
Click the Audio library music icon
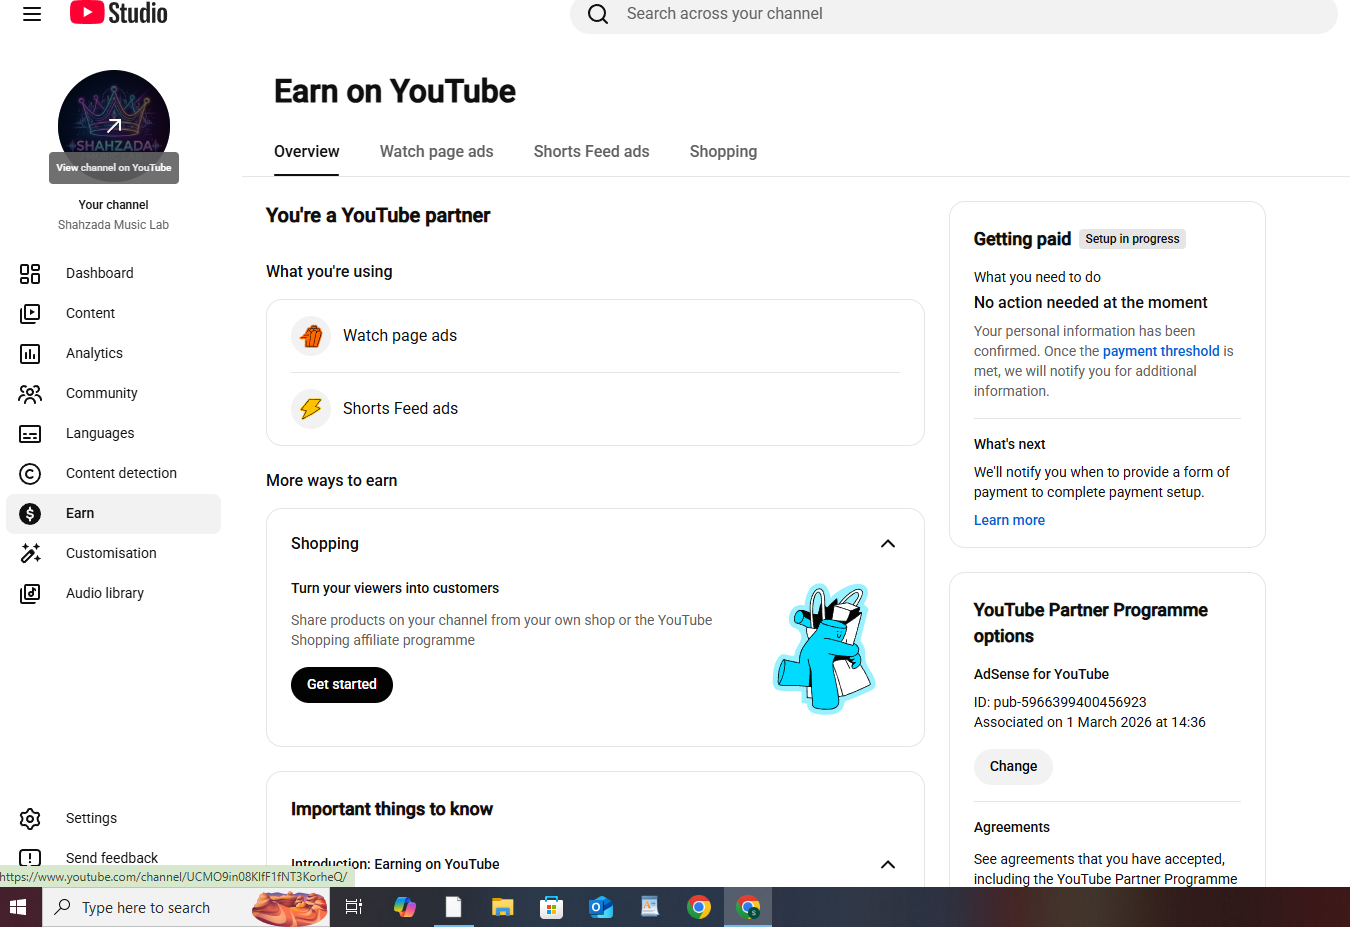[x=30, y=593]
